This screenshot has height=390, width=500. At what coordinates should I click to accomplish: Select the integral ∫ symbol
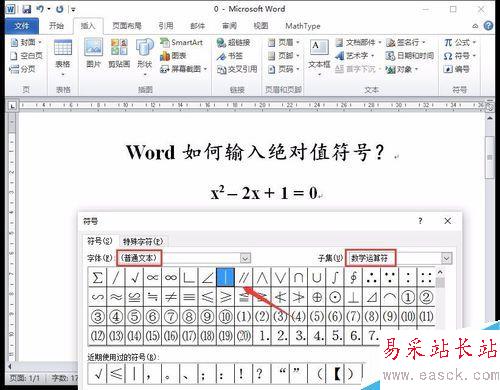pyautogui.click(x=335, y=277)
